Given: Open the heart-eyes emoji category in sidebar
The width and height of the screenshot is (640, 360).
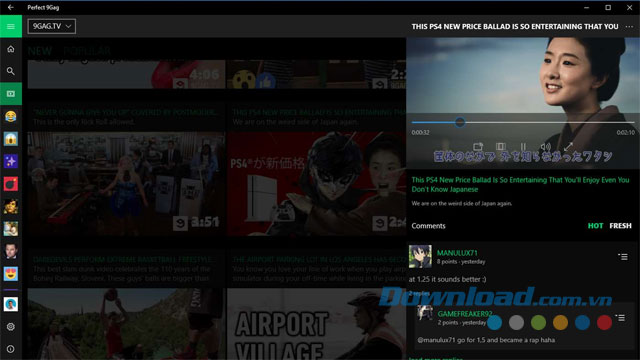Looking at the screenshot, I should (11, 273).
